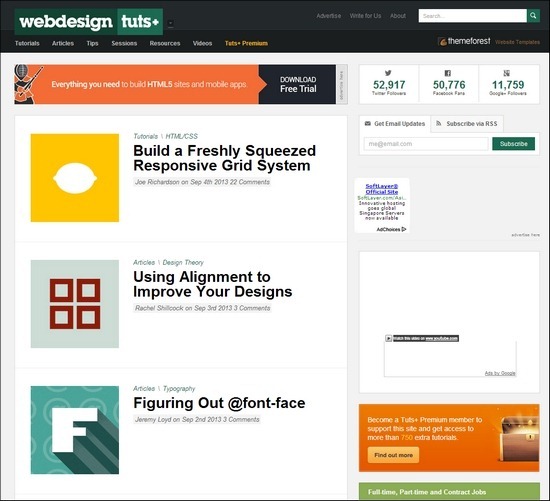Open the webdesign tuts+ logo home link
This screenshot has width=550, height=501.
89,22
